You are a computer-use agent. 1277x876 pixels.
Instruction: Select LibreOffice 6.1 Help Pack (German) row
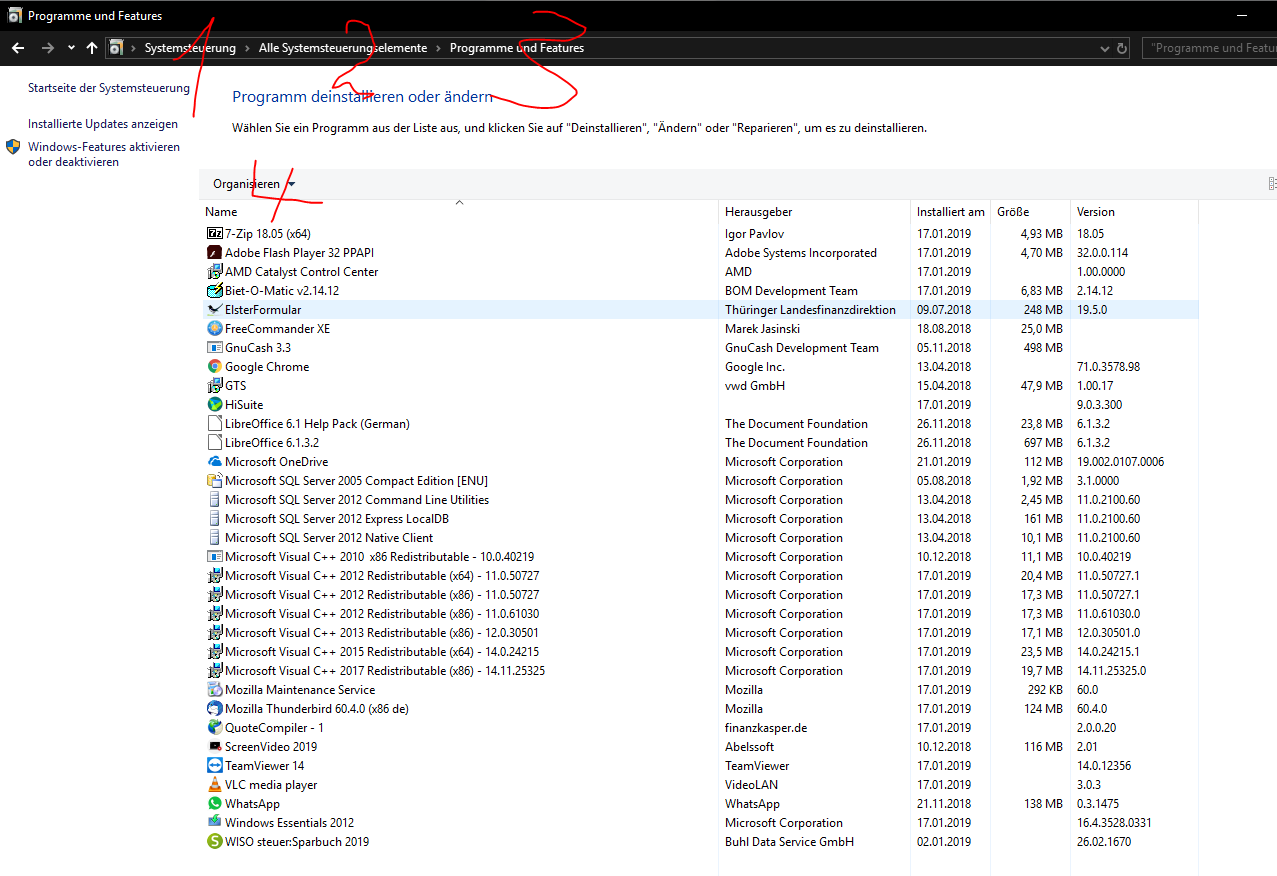[x=700, y=424]
